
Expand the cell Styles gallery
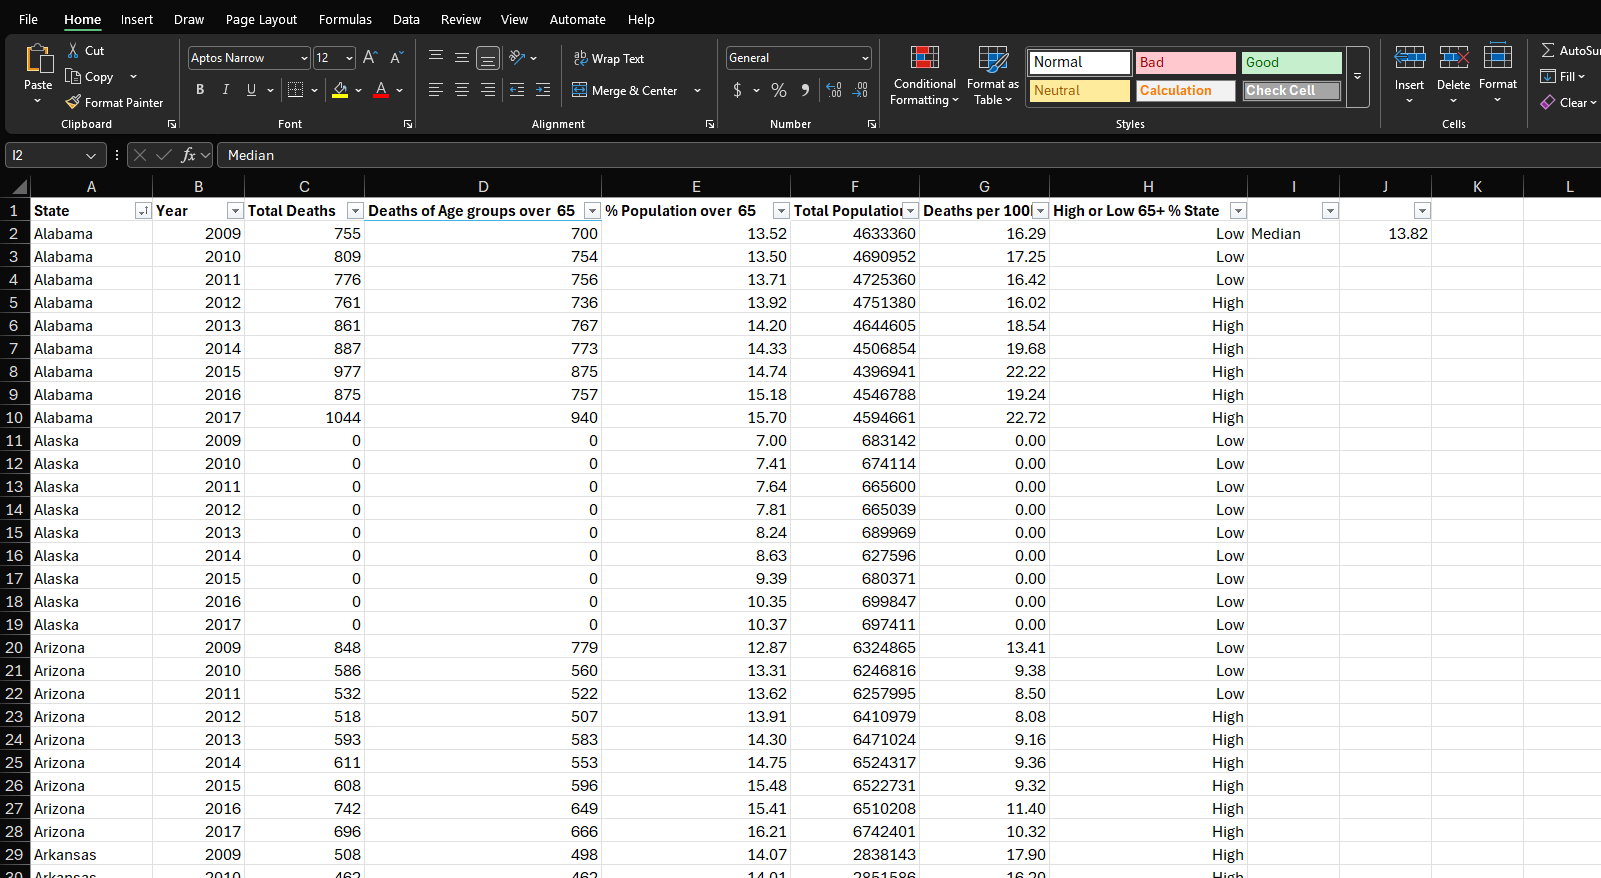coord(1358,76)
